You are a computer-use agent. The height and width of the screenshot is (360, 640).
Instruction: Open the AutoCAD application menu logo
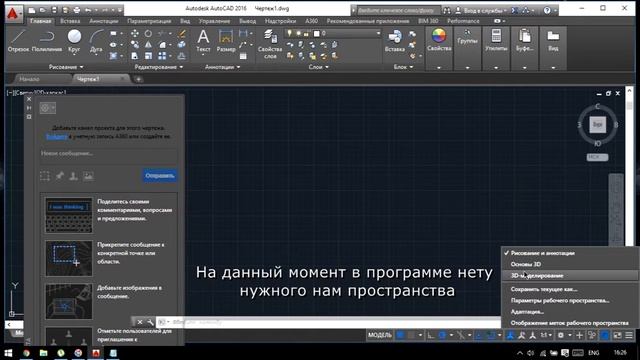pos(13,13)
